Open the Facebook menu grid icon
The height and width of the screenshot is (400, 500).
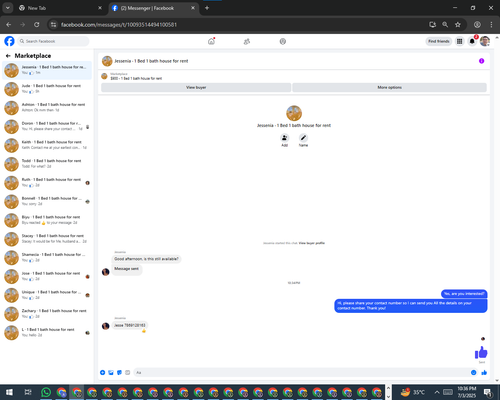click(x=459, y=41)
